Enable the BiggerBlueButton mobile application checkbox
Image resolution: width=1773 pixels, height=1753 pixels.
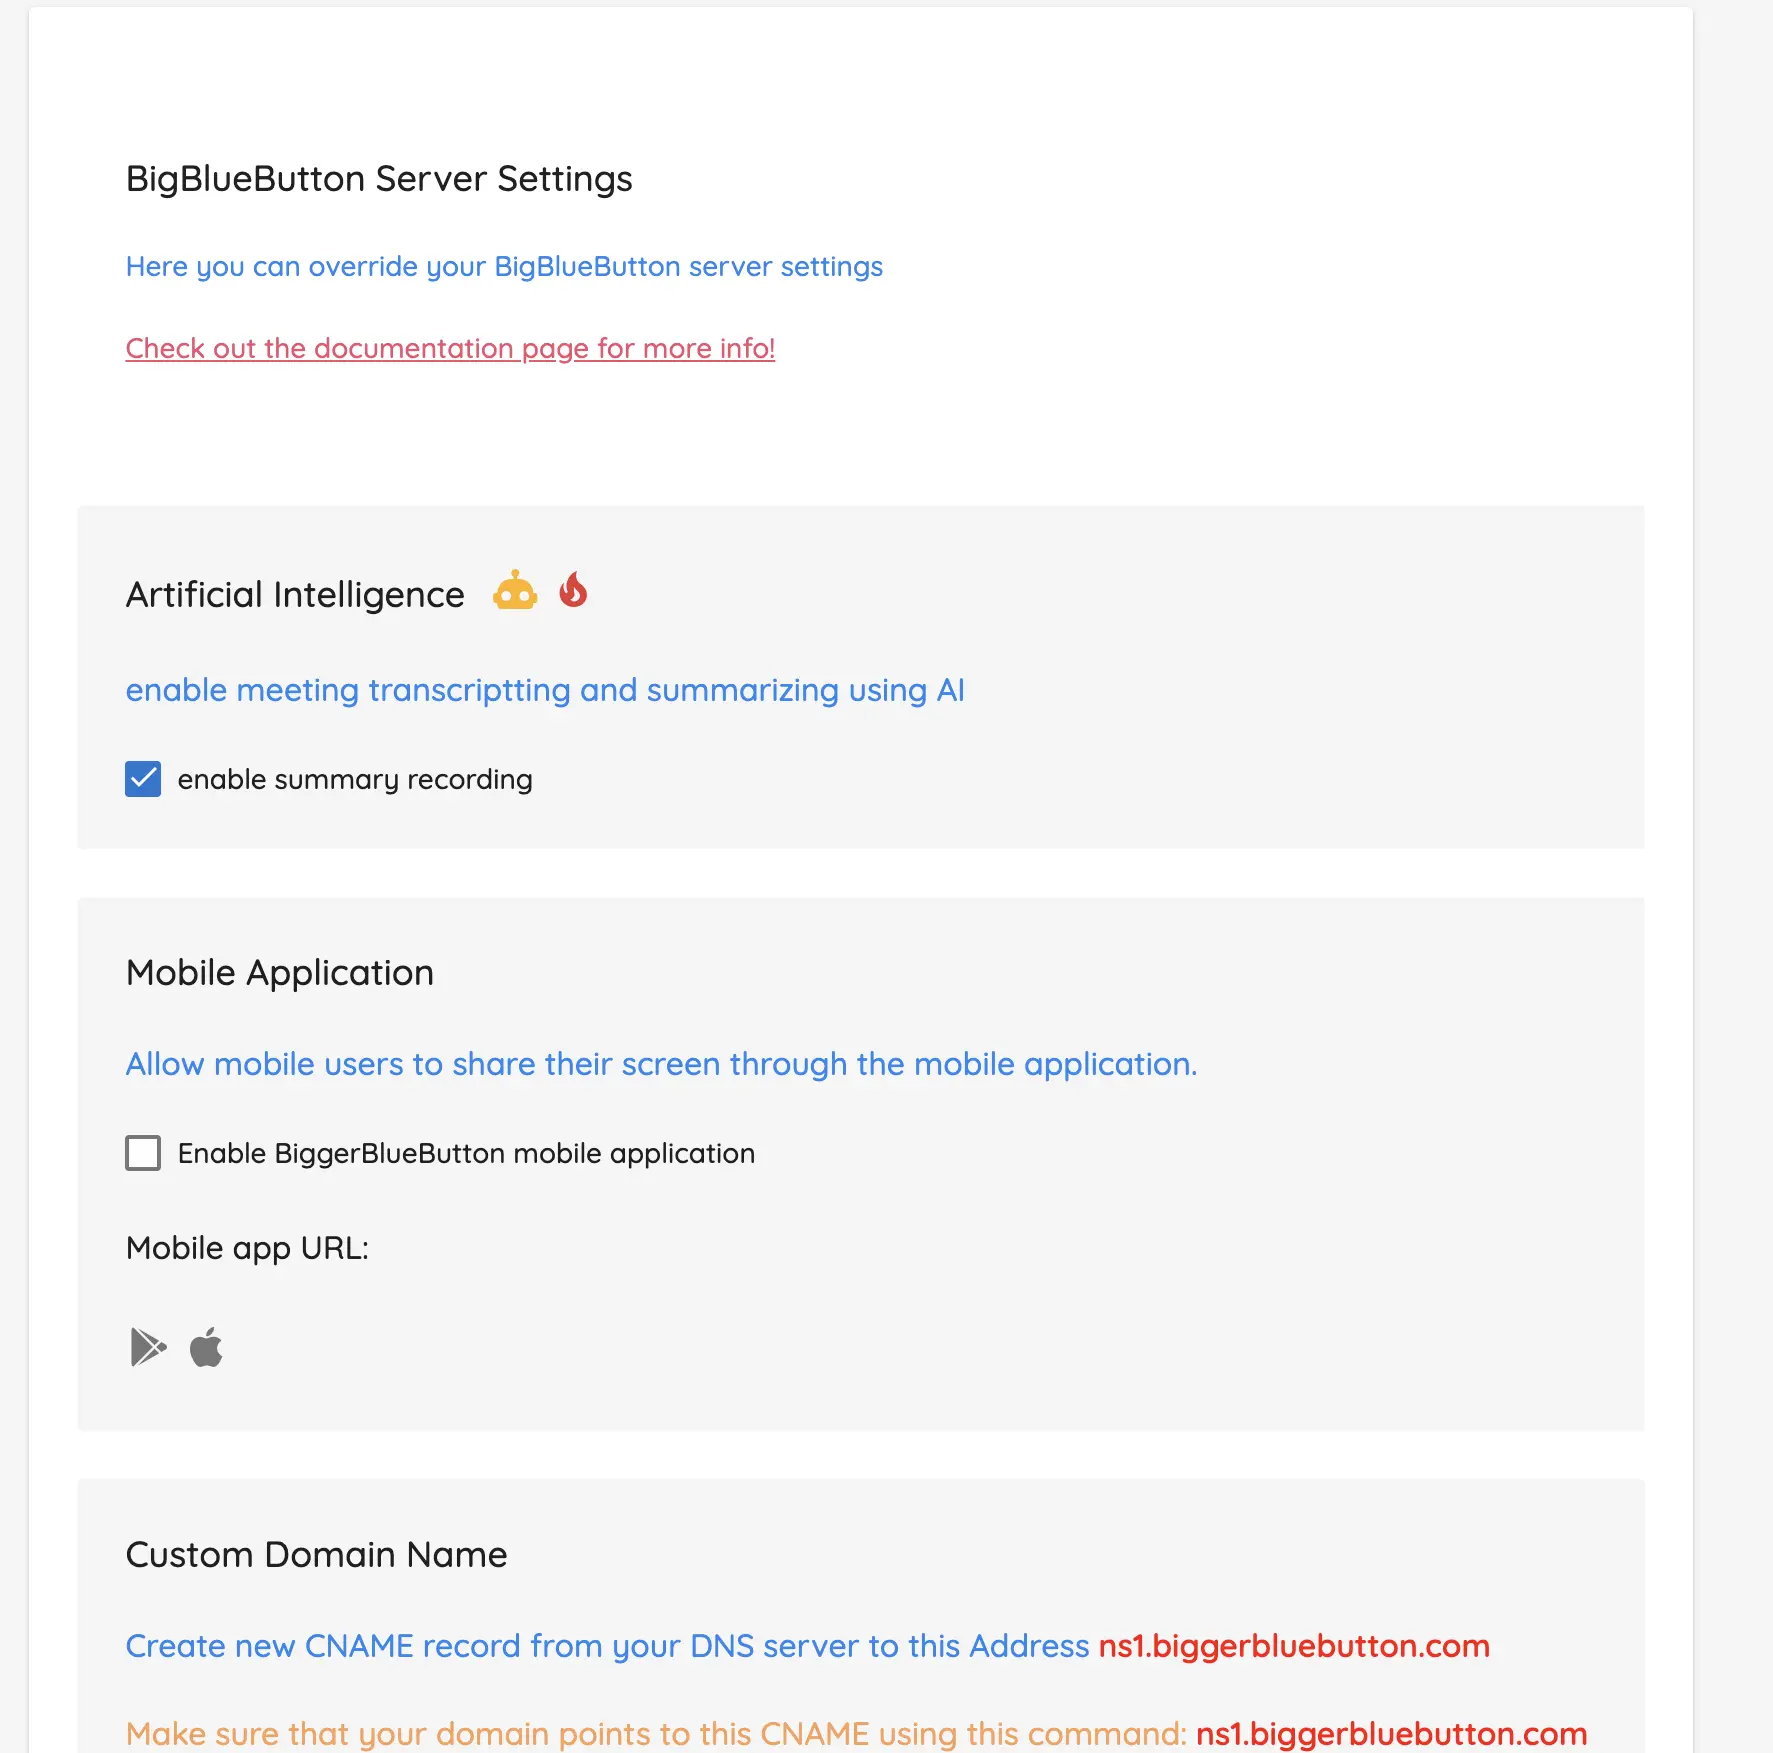(143, 1153)
